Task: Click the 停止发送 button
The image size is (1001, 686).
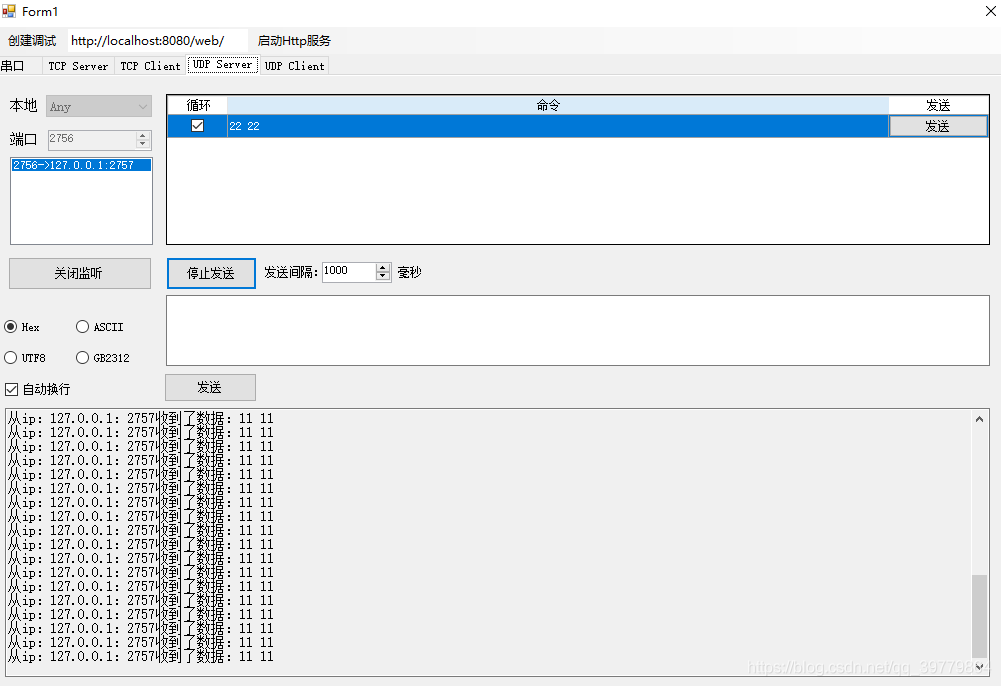Action: pyautogui.click(x=211, y=273)
